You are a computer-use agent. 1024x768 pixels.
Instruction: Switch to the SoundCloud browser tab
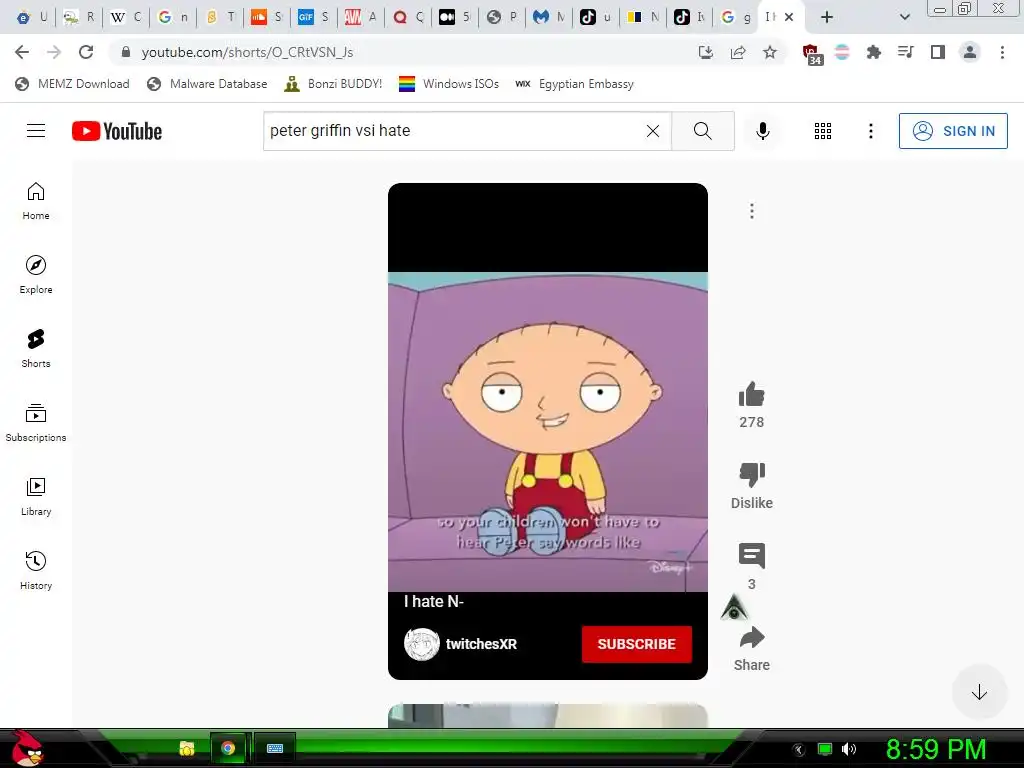(x=266, y=17)
